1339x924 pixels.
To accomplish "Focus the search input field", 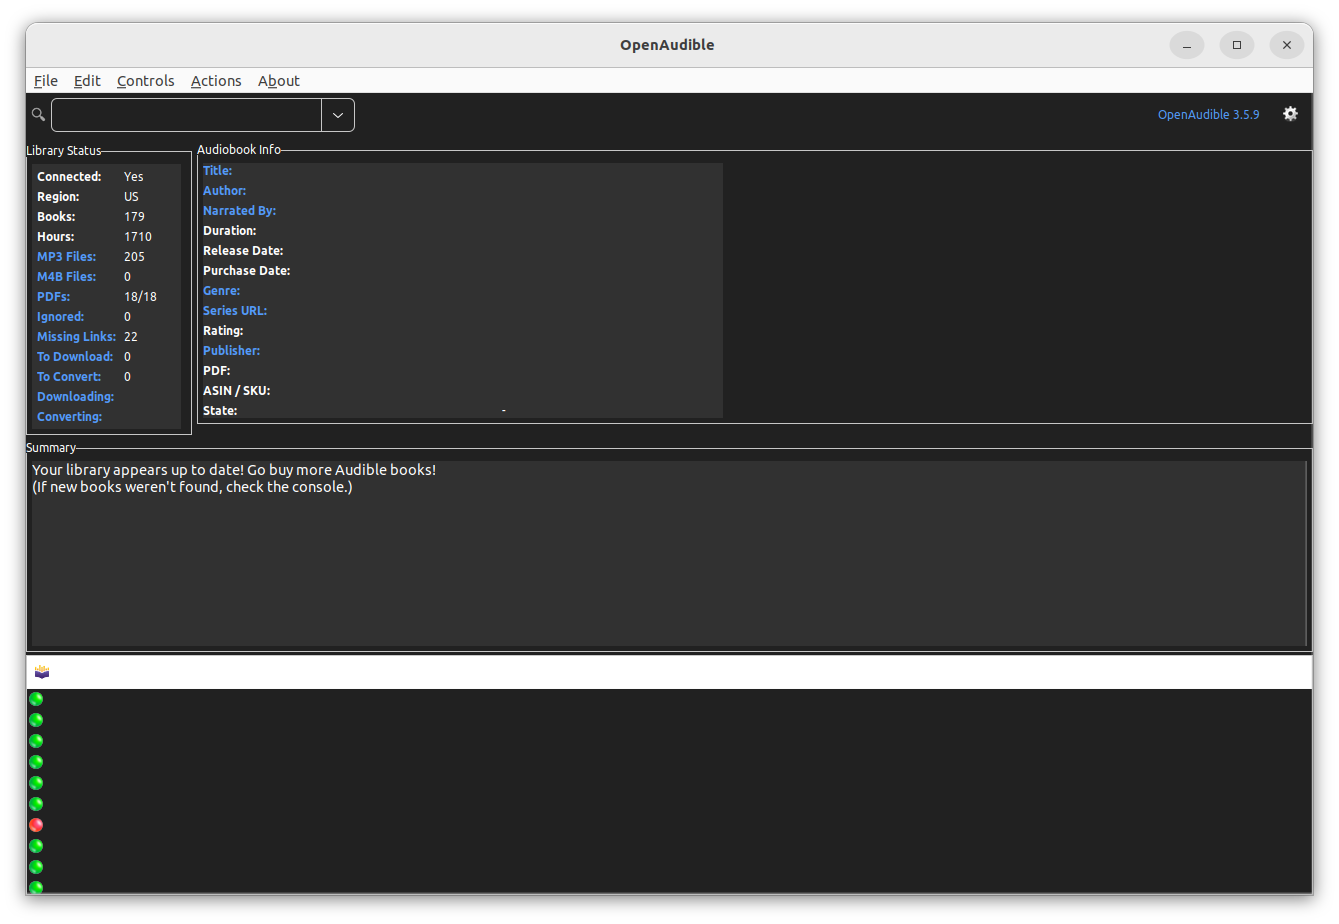I will tap(186, 115).
